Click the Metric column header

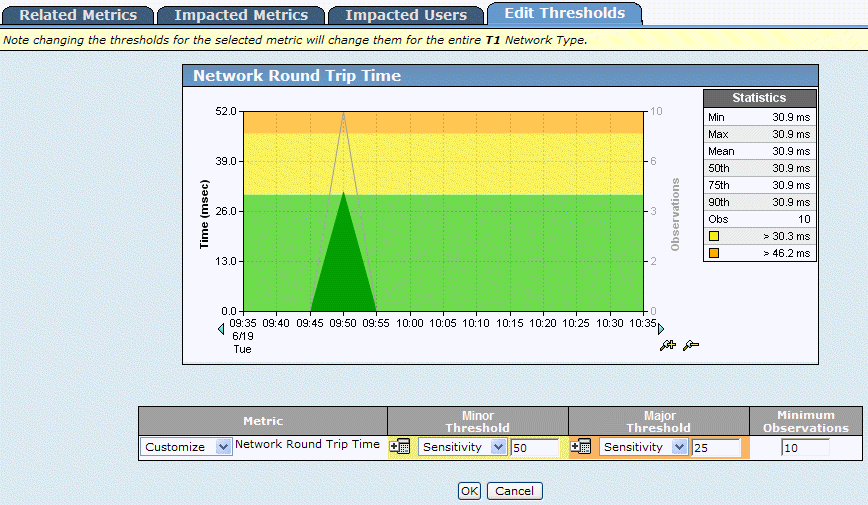click(x=263, y=421)
